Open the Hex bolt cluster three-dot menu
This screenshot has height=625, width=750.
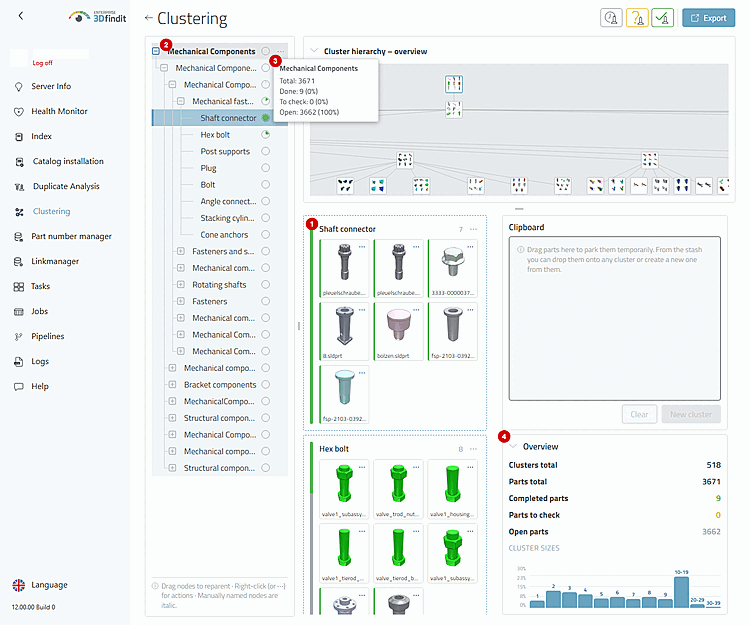(x=473, y=449)
